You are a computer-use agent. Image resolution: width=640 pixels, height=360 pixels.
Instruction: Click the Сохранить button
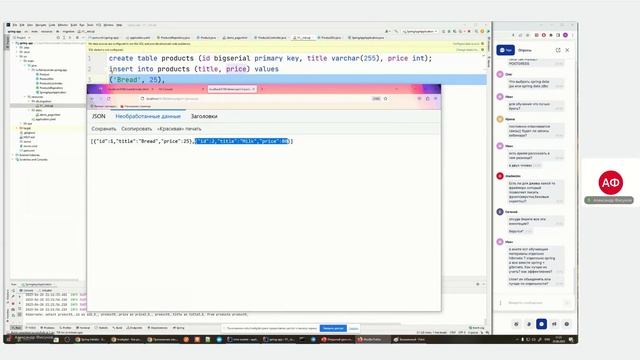pos(104,129)
